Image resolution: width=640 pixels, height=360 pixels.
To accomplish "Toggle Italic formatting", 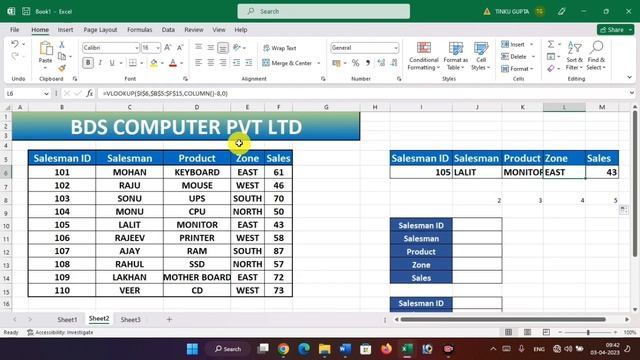I will pyautogui.click(x=100, y=63).
